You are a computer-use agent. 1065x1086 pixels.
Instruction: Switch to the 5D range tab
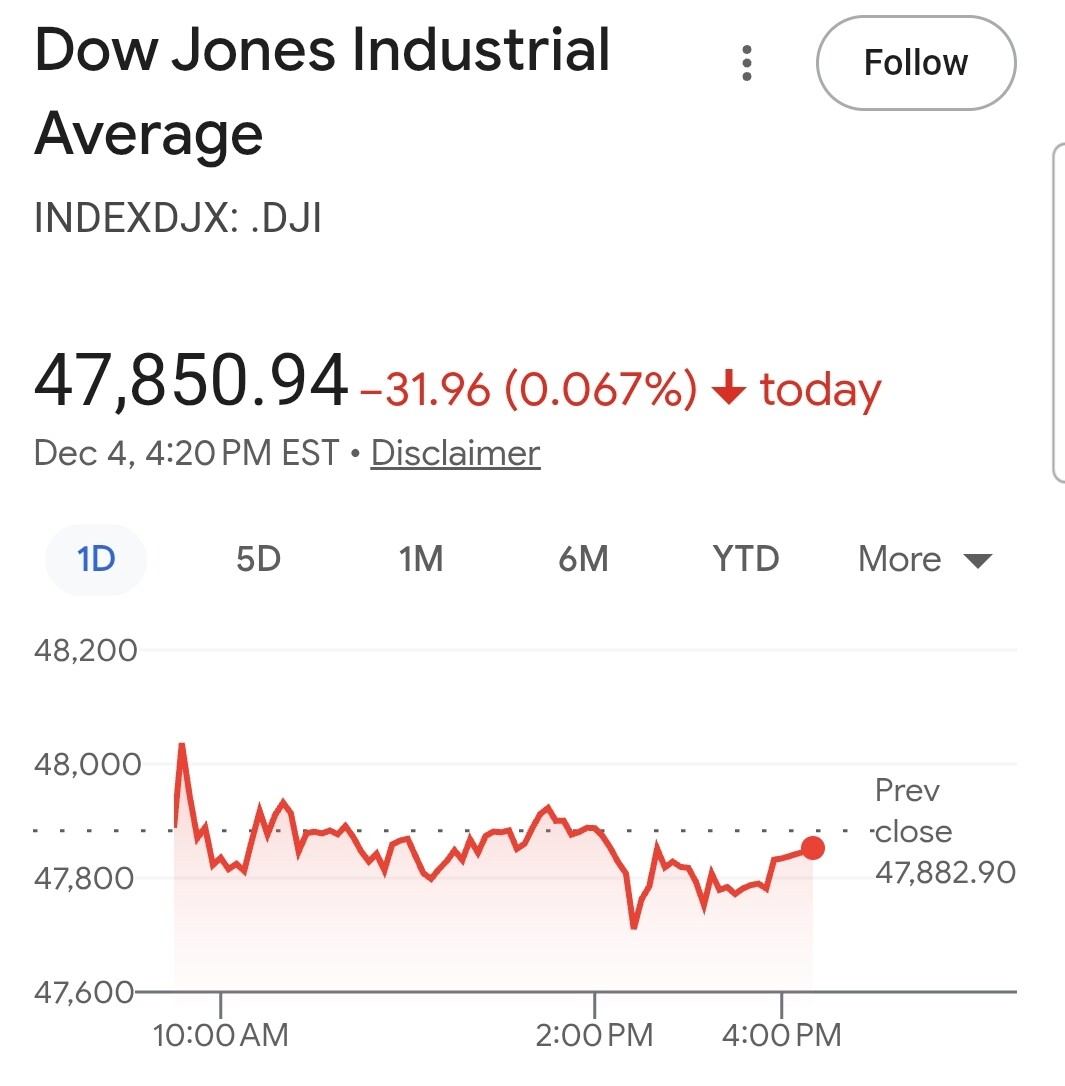click(258, 559)
